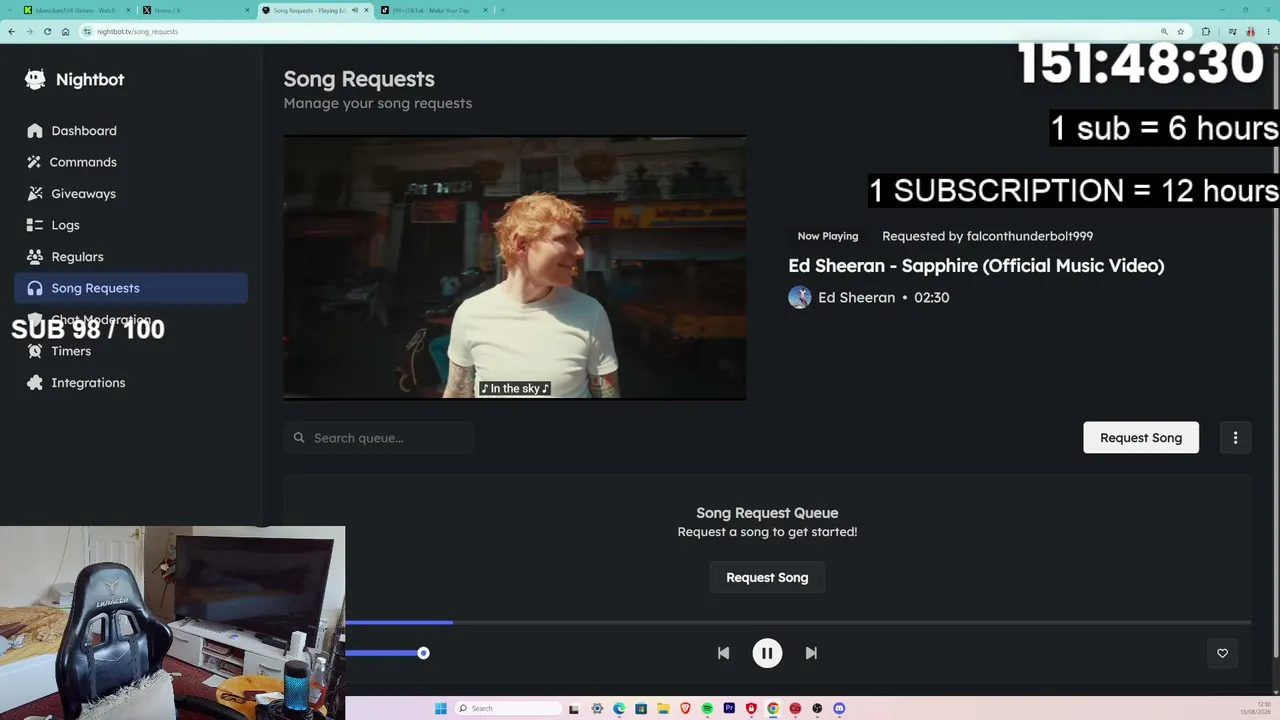The image size is (1280, 720).
Task: Open Spotify from the taskbar
Action: (707, 709)
